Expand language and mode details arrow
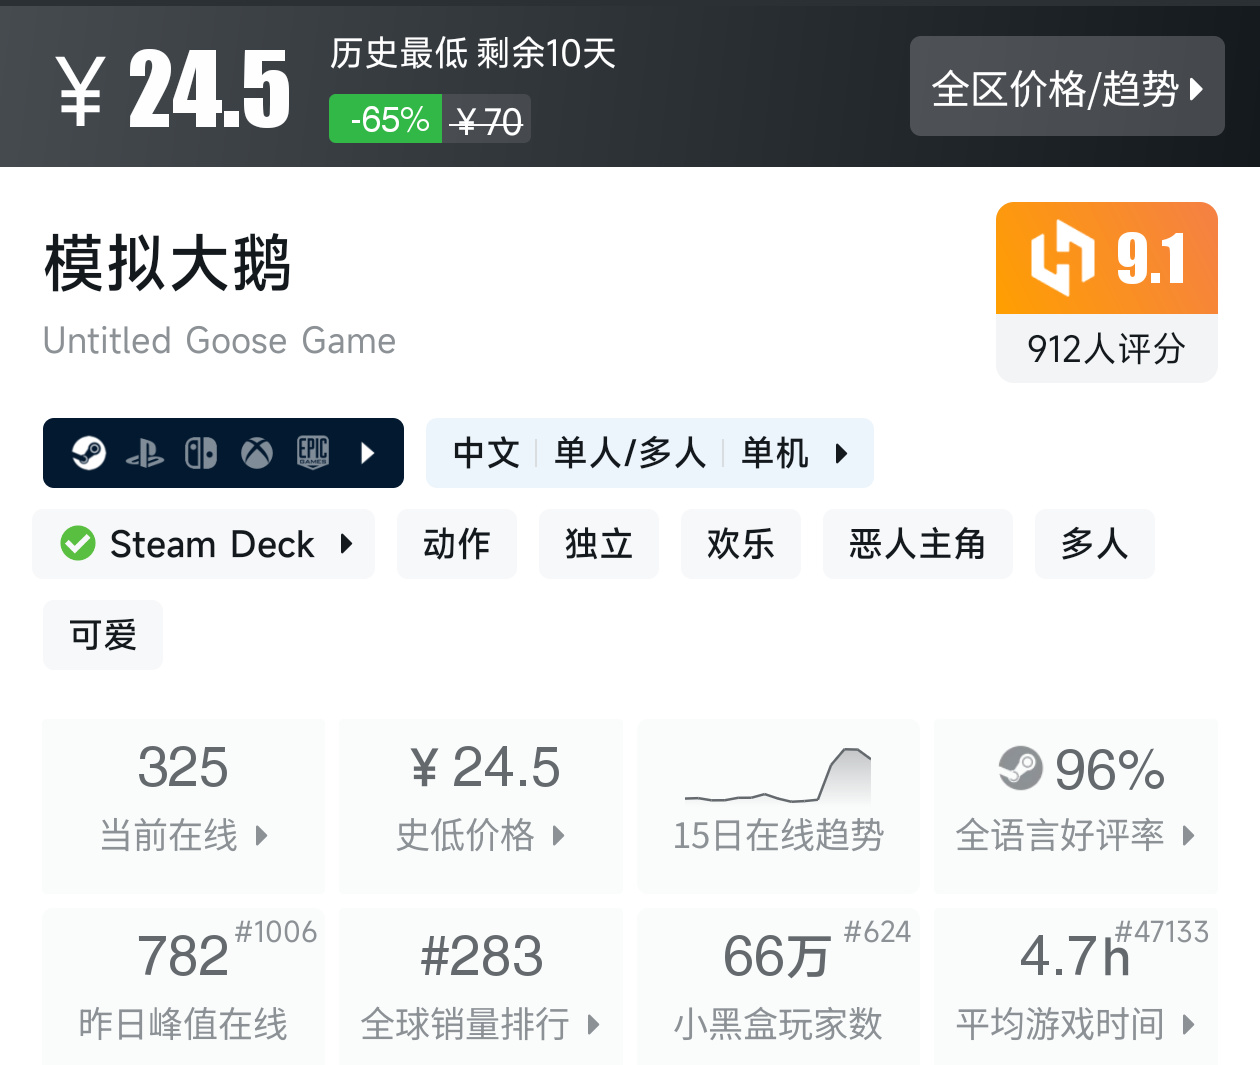Viewport: 1260px width, 1065px height. pyautogui.click(x=841, y=453)
